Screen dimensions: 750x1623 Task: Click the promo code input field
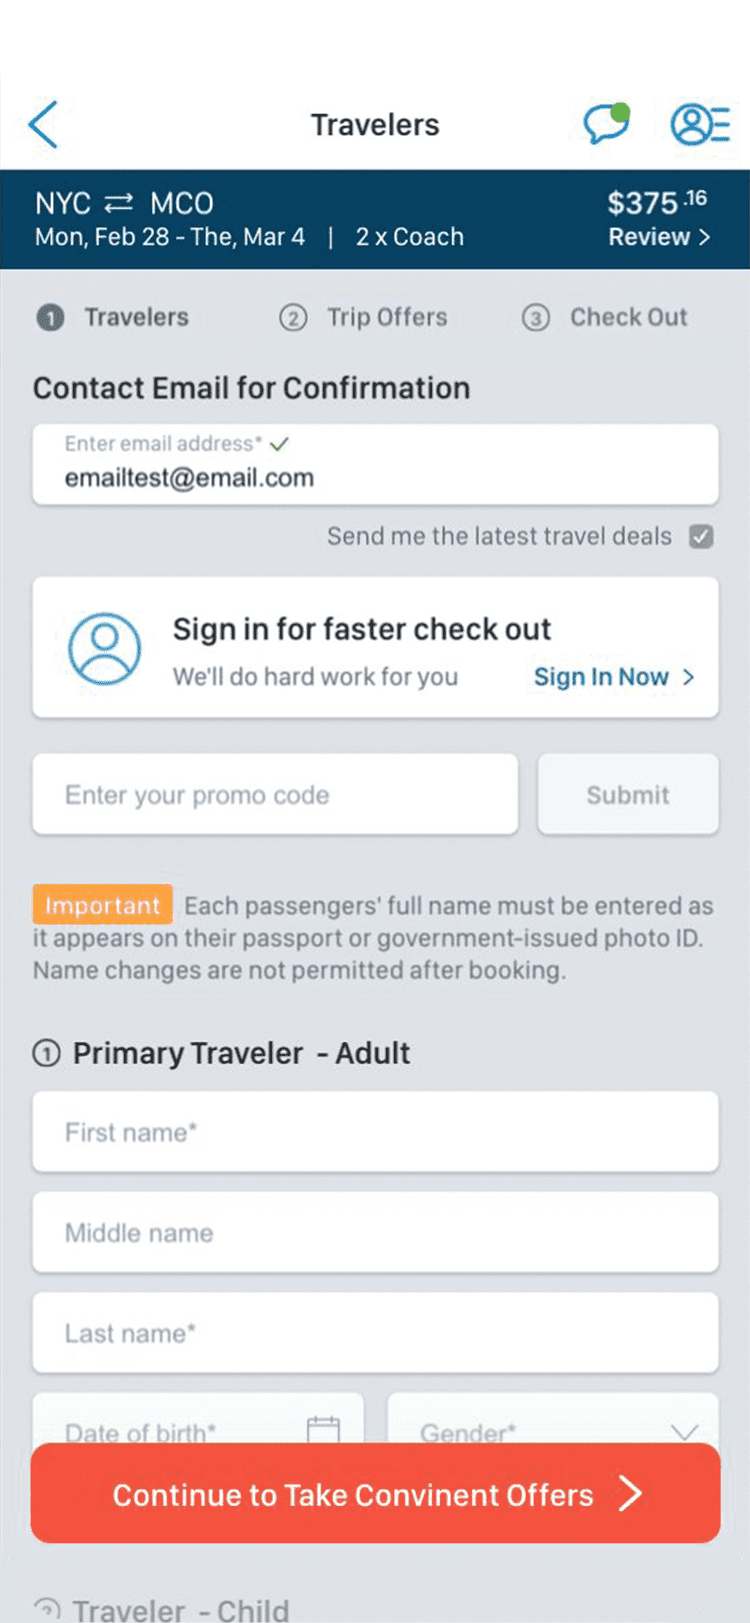[x=276, y=794]
